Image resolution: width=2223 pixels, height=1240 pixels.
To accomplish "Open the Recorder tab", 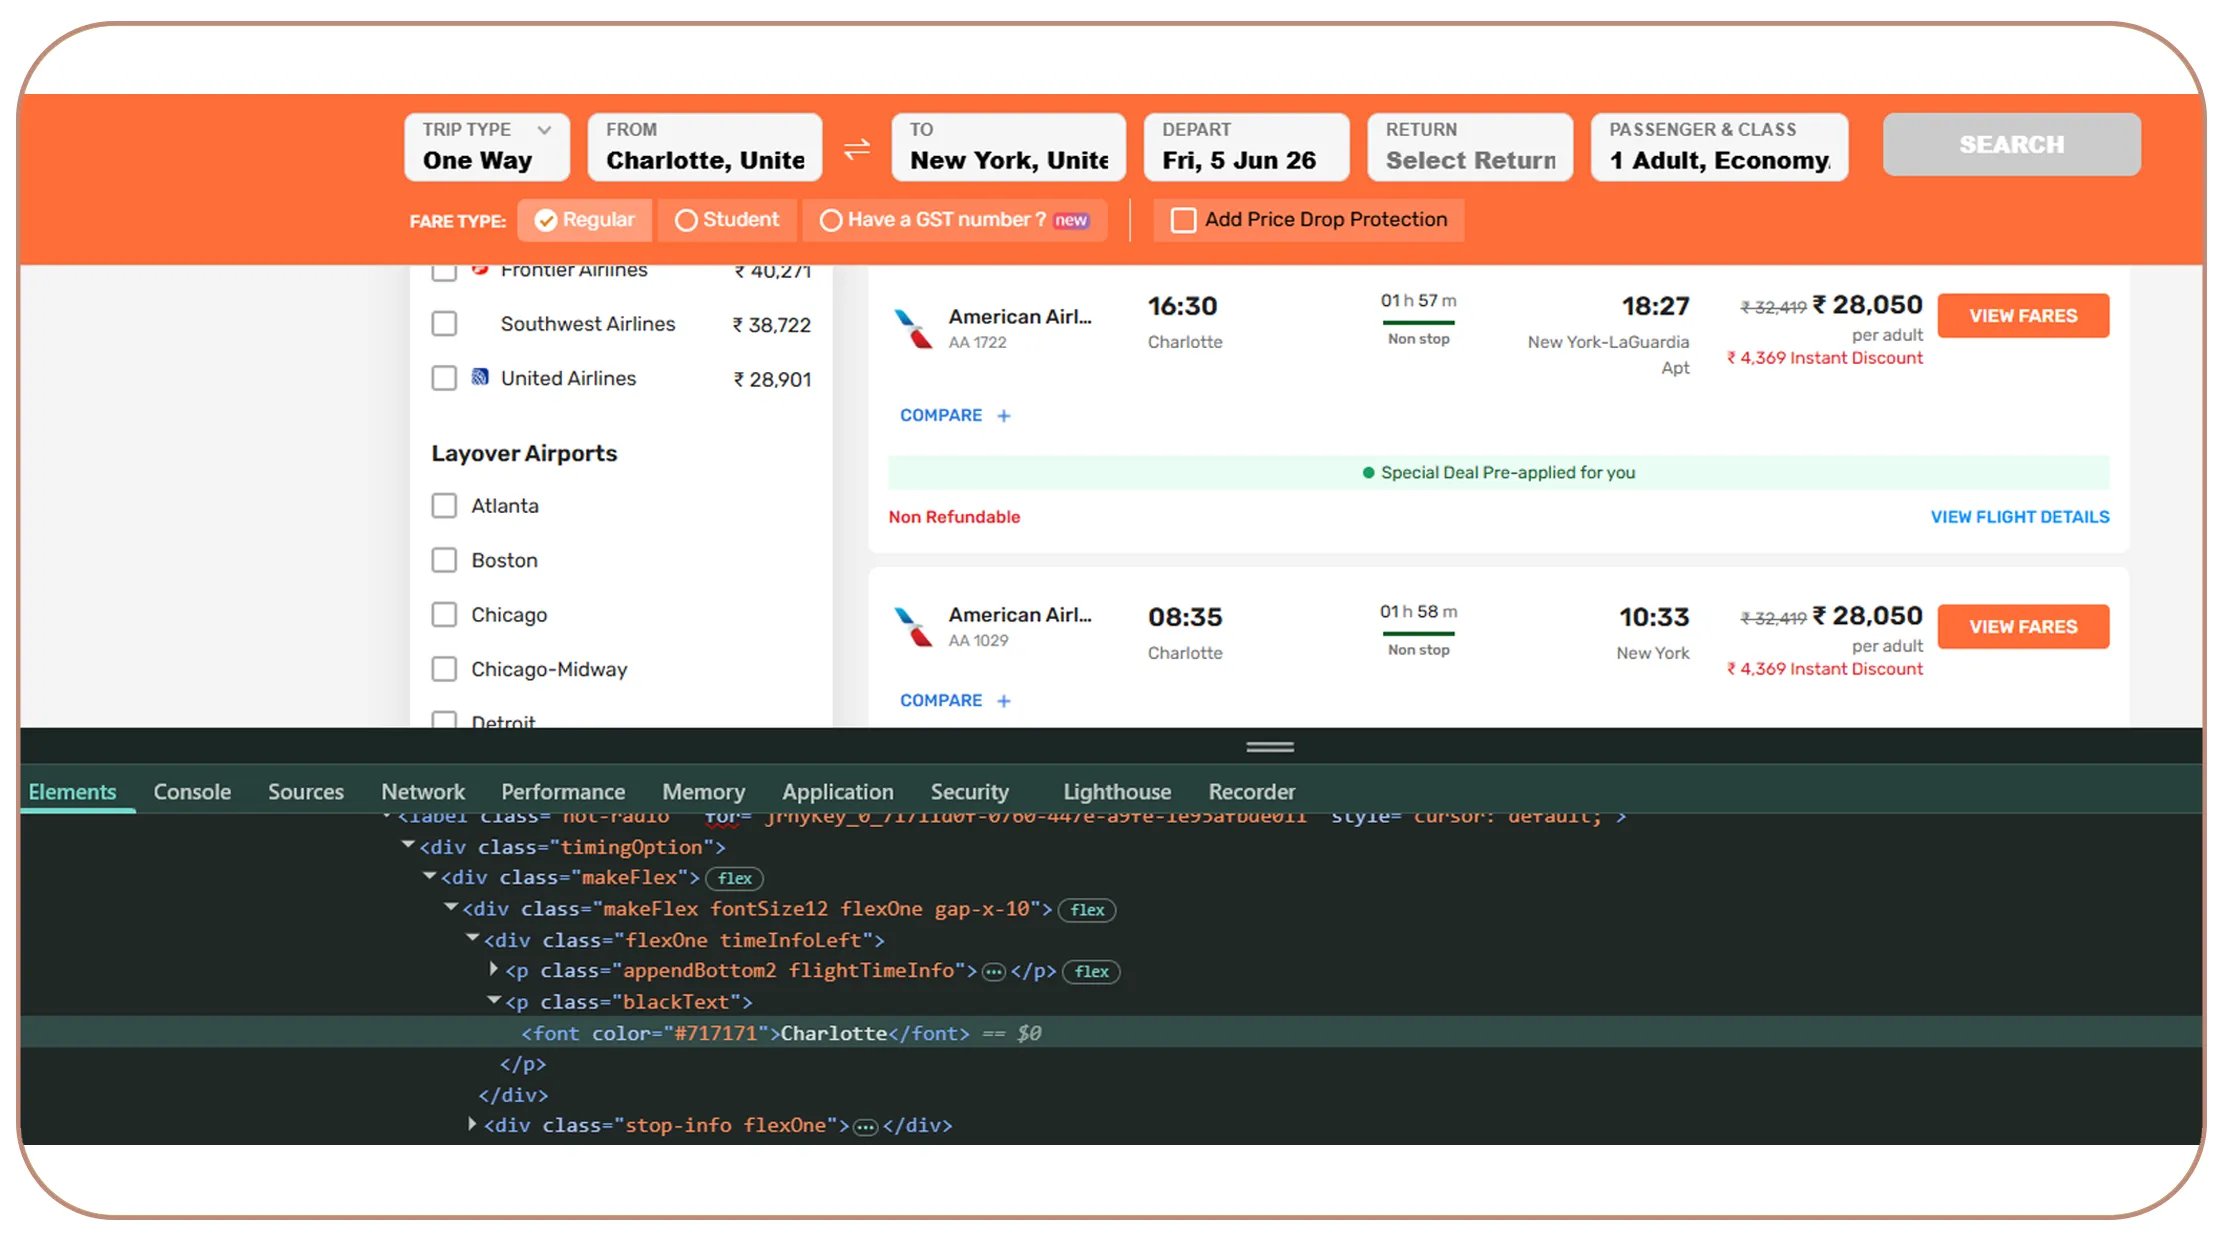I will click(x=1252, y=792).
